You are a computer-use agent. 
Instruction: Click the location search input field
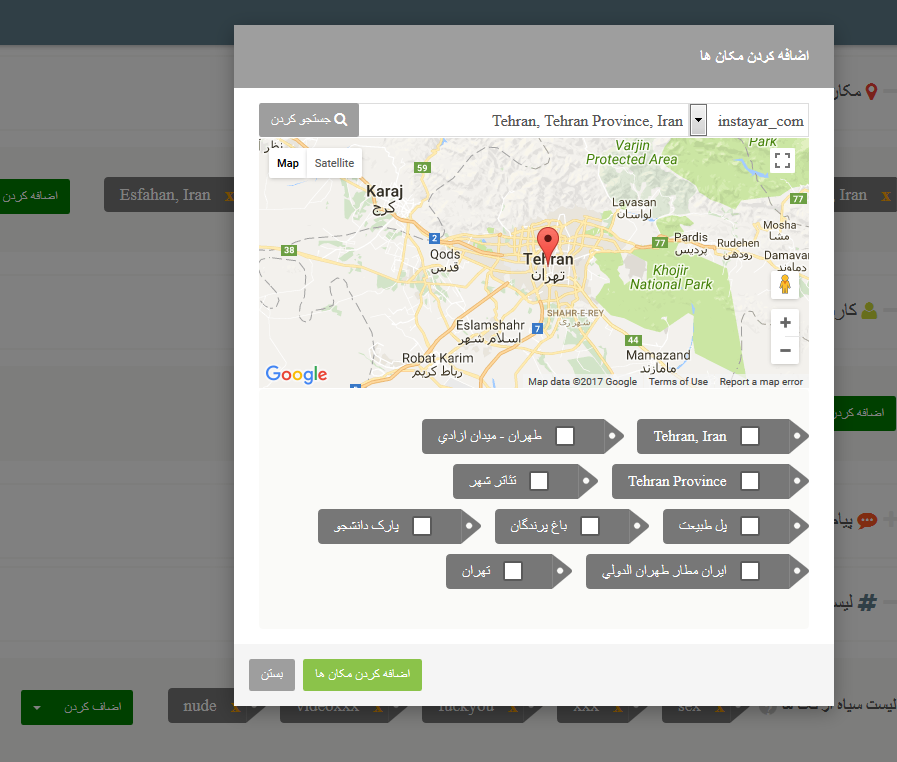[524, 120]
